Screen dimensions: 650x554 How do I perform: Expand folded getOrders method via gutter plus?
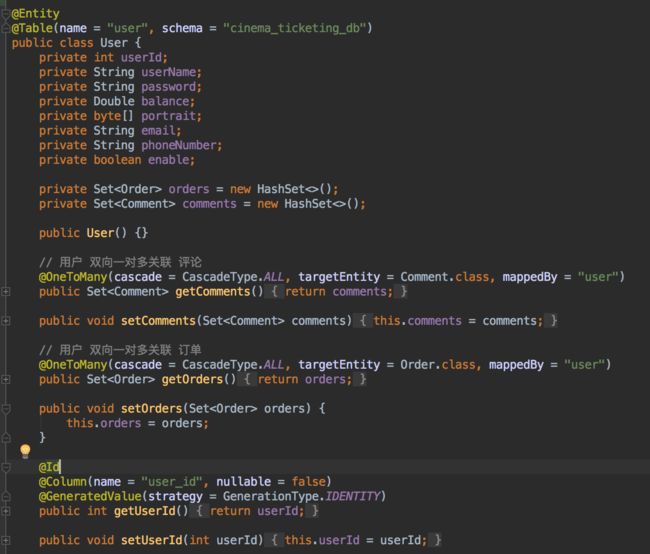coord(5,379)
